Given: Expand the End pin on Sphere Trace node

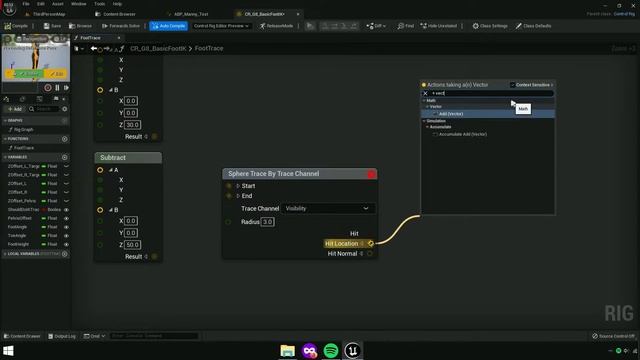Looking at the screenshot, I should click(x=238, y=196).
